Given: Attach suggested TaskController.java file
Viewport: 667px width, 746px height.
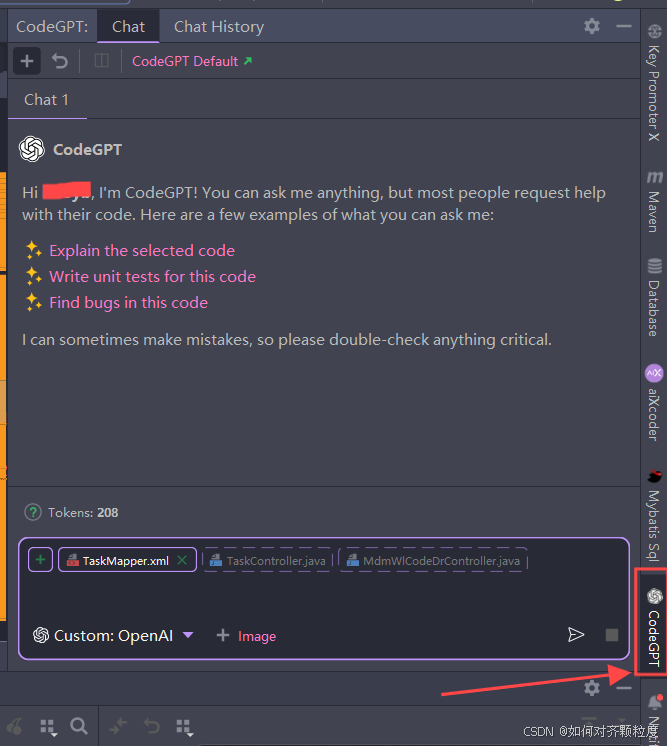Looking at the screenshot, I should click(268, 560).
